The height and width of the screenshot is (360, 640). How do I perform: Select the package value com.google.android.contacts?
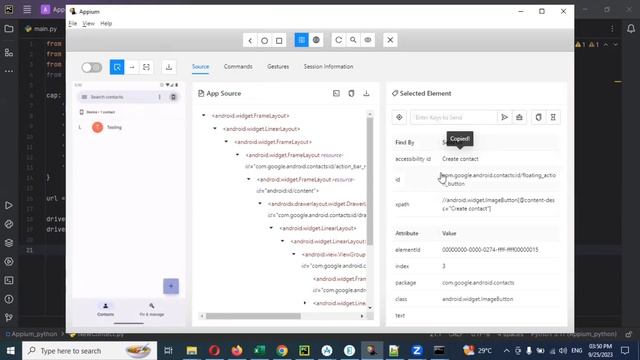point(478,282)
